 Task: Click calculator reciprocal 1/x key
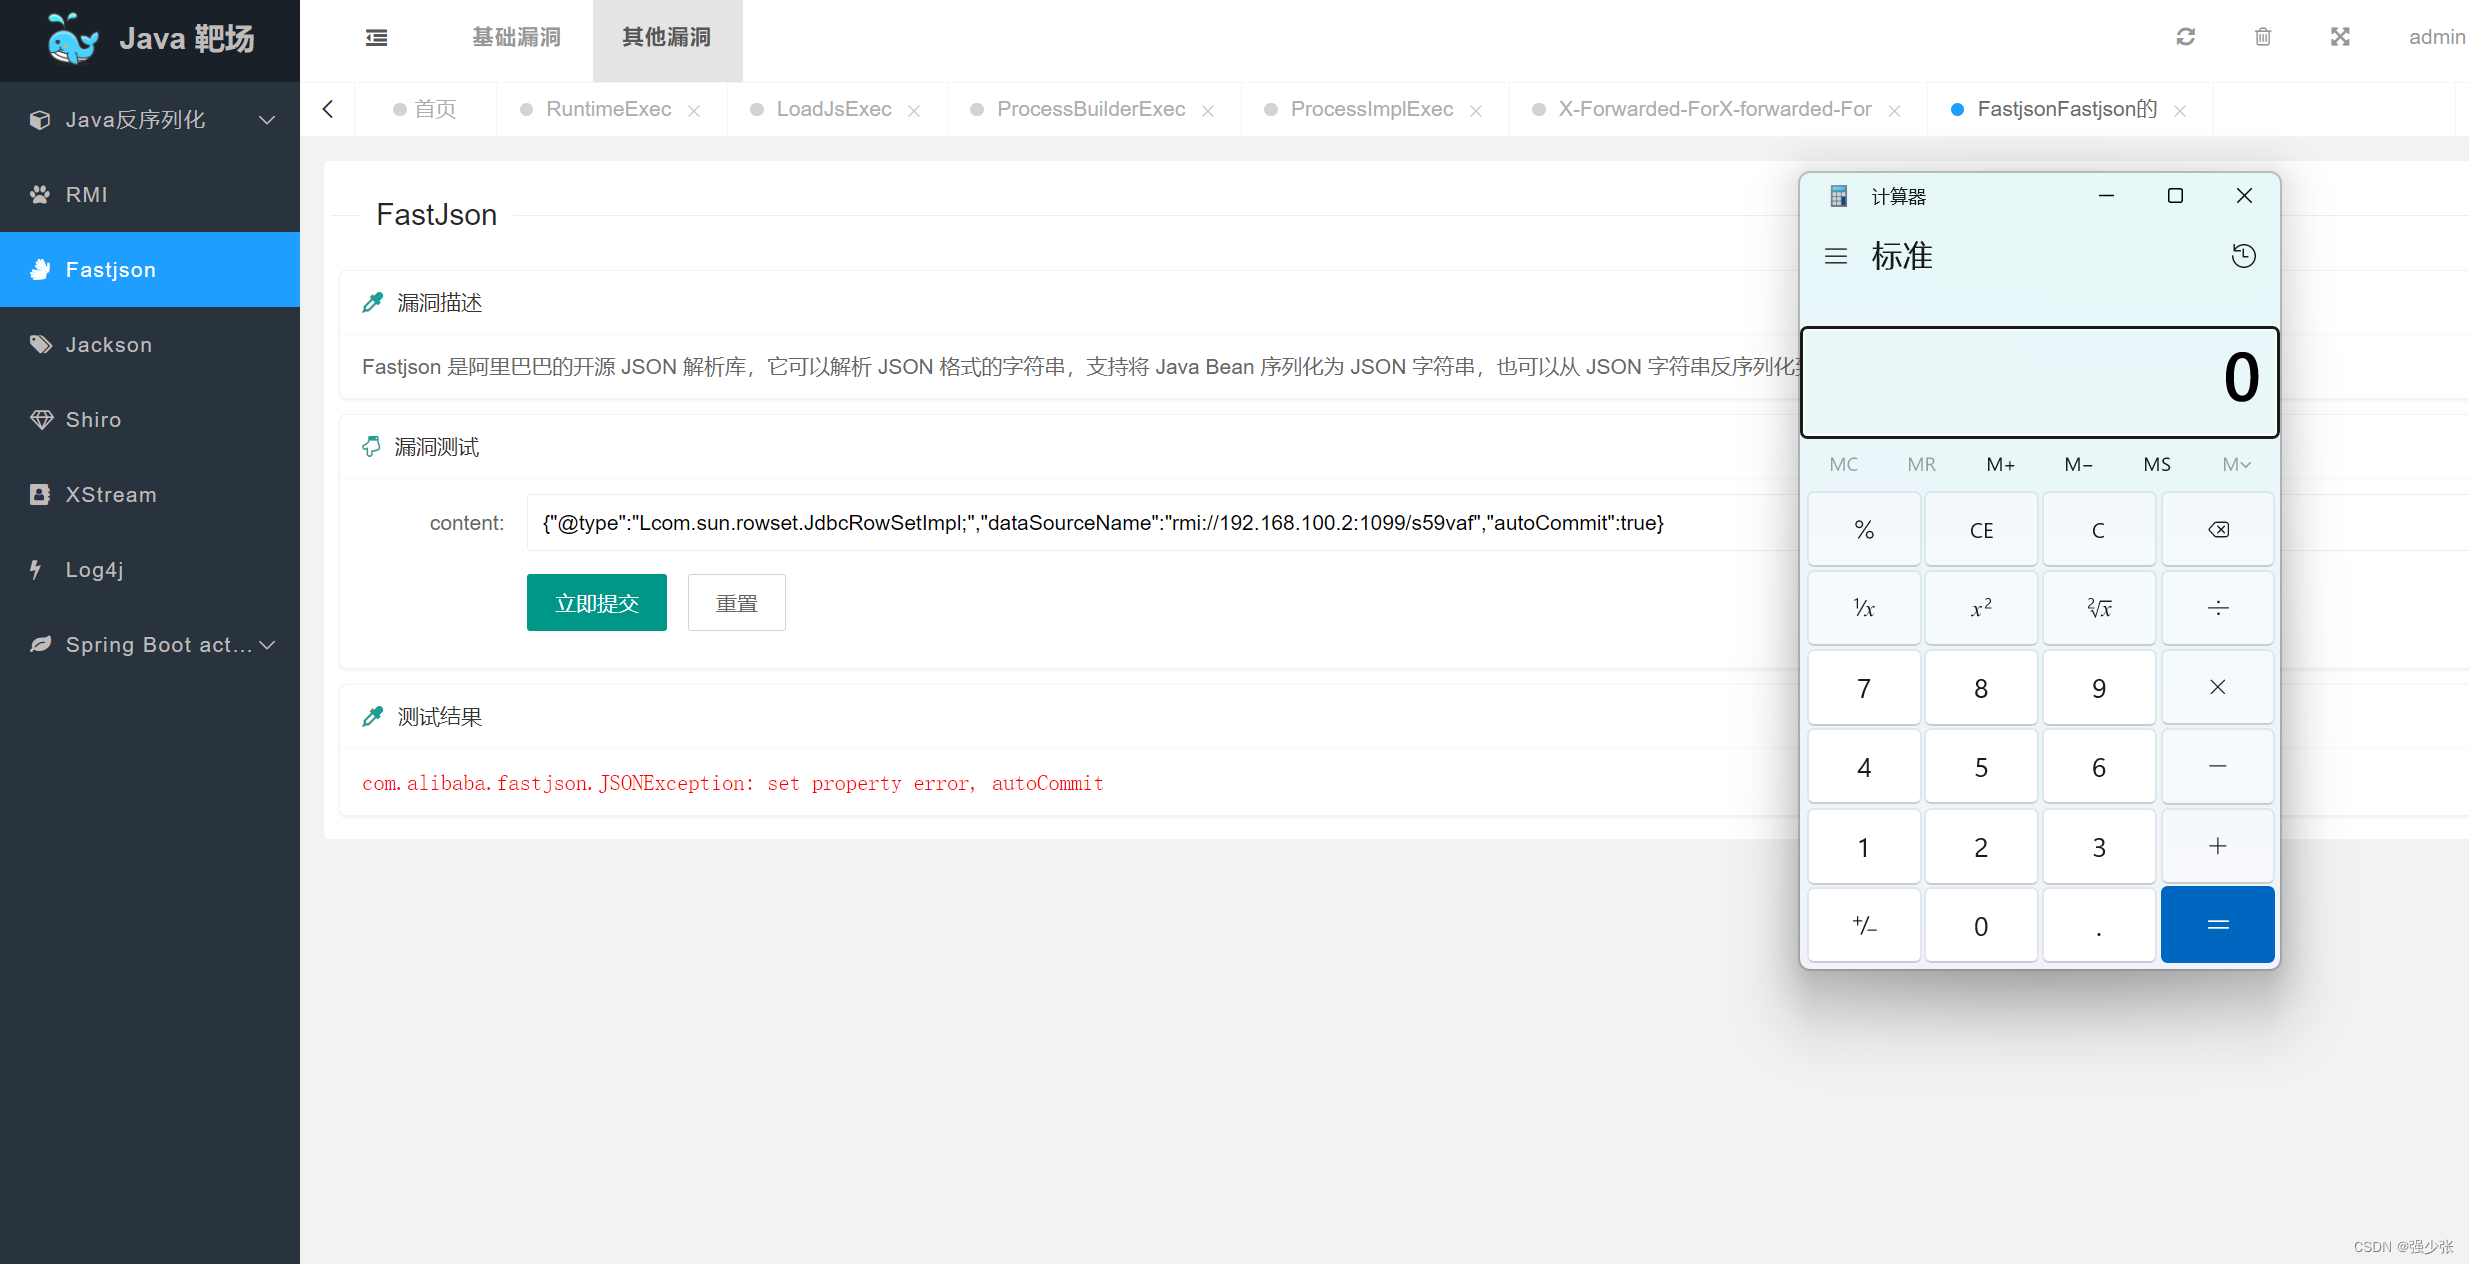pyautogui.click(x=1864, y=608)
